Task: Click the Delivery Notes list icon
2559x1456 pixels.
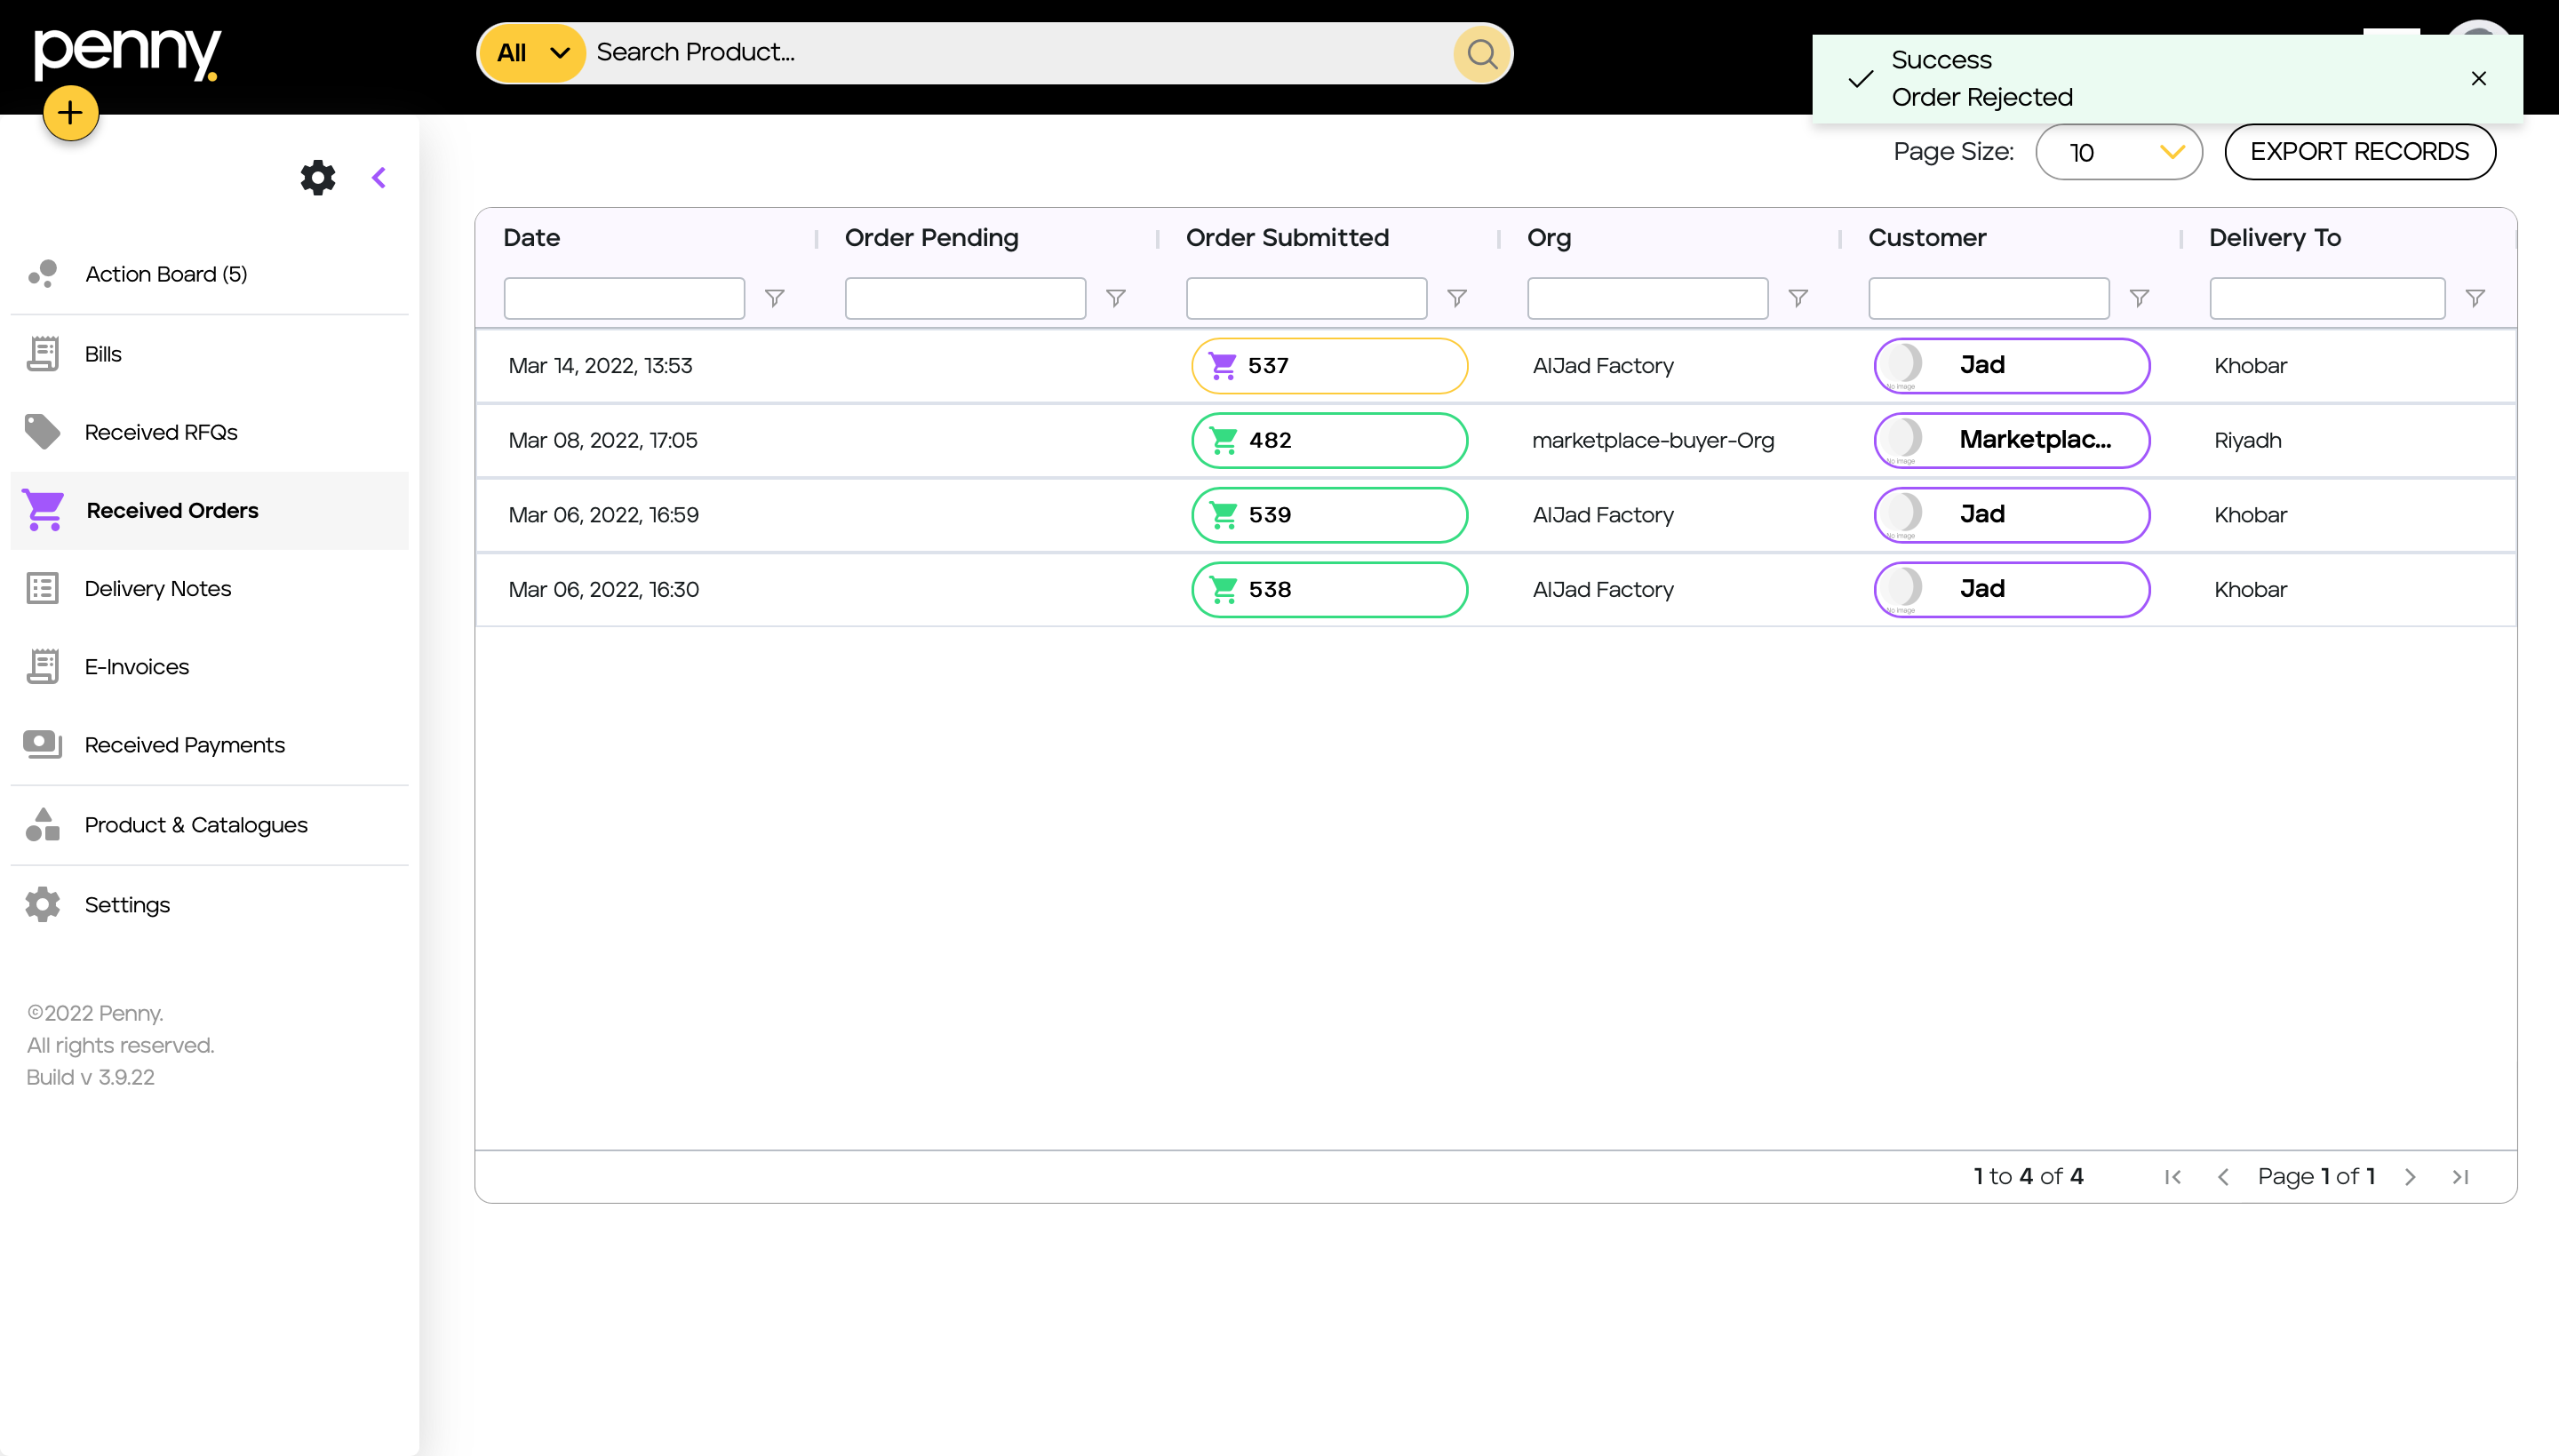Action: pos(43,588)
